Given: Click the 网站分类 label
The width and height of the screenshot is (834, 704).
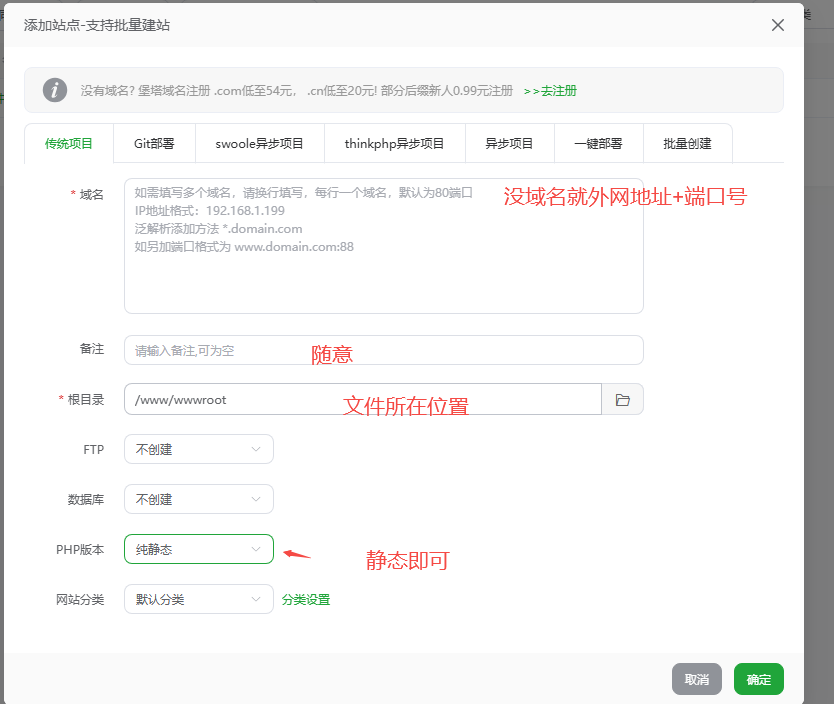Looking at the screenshot, I should (80, 600).
